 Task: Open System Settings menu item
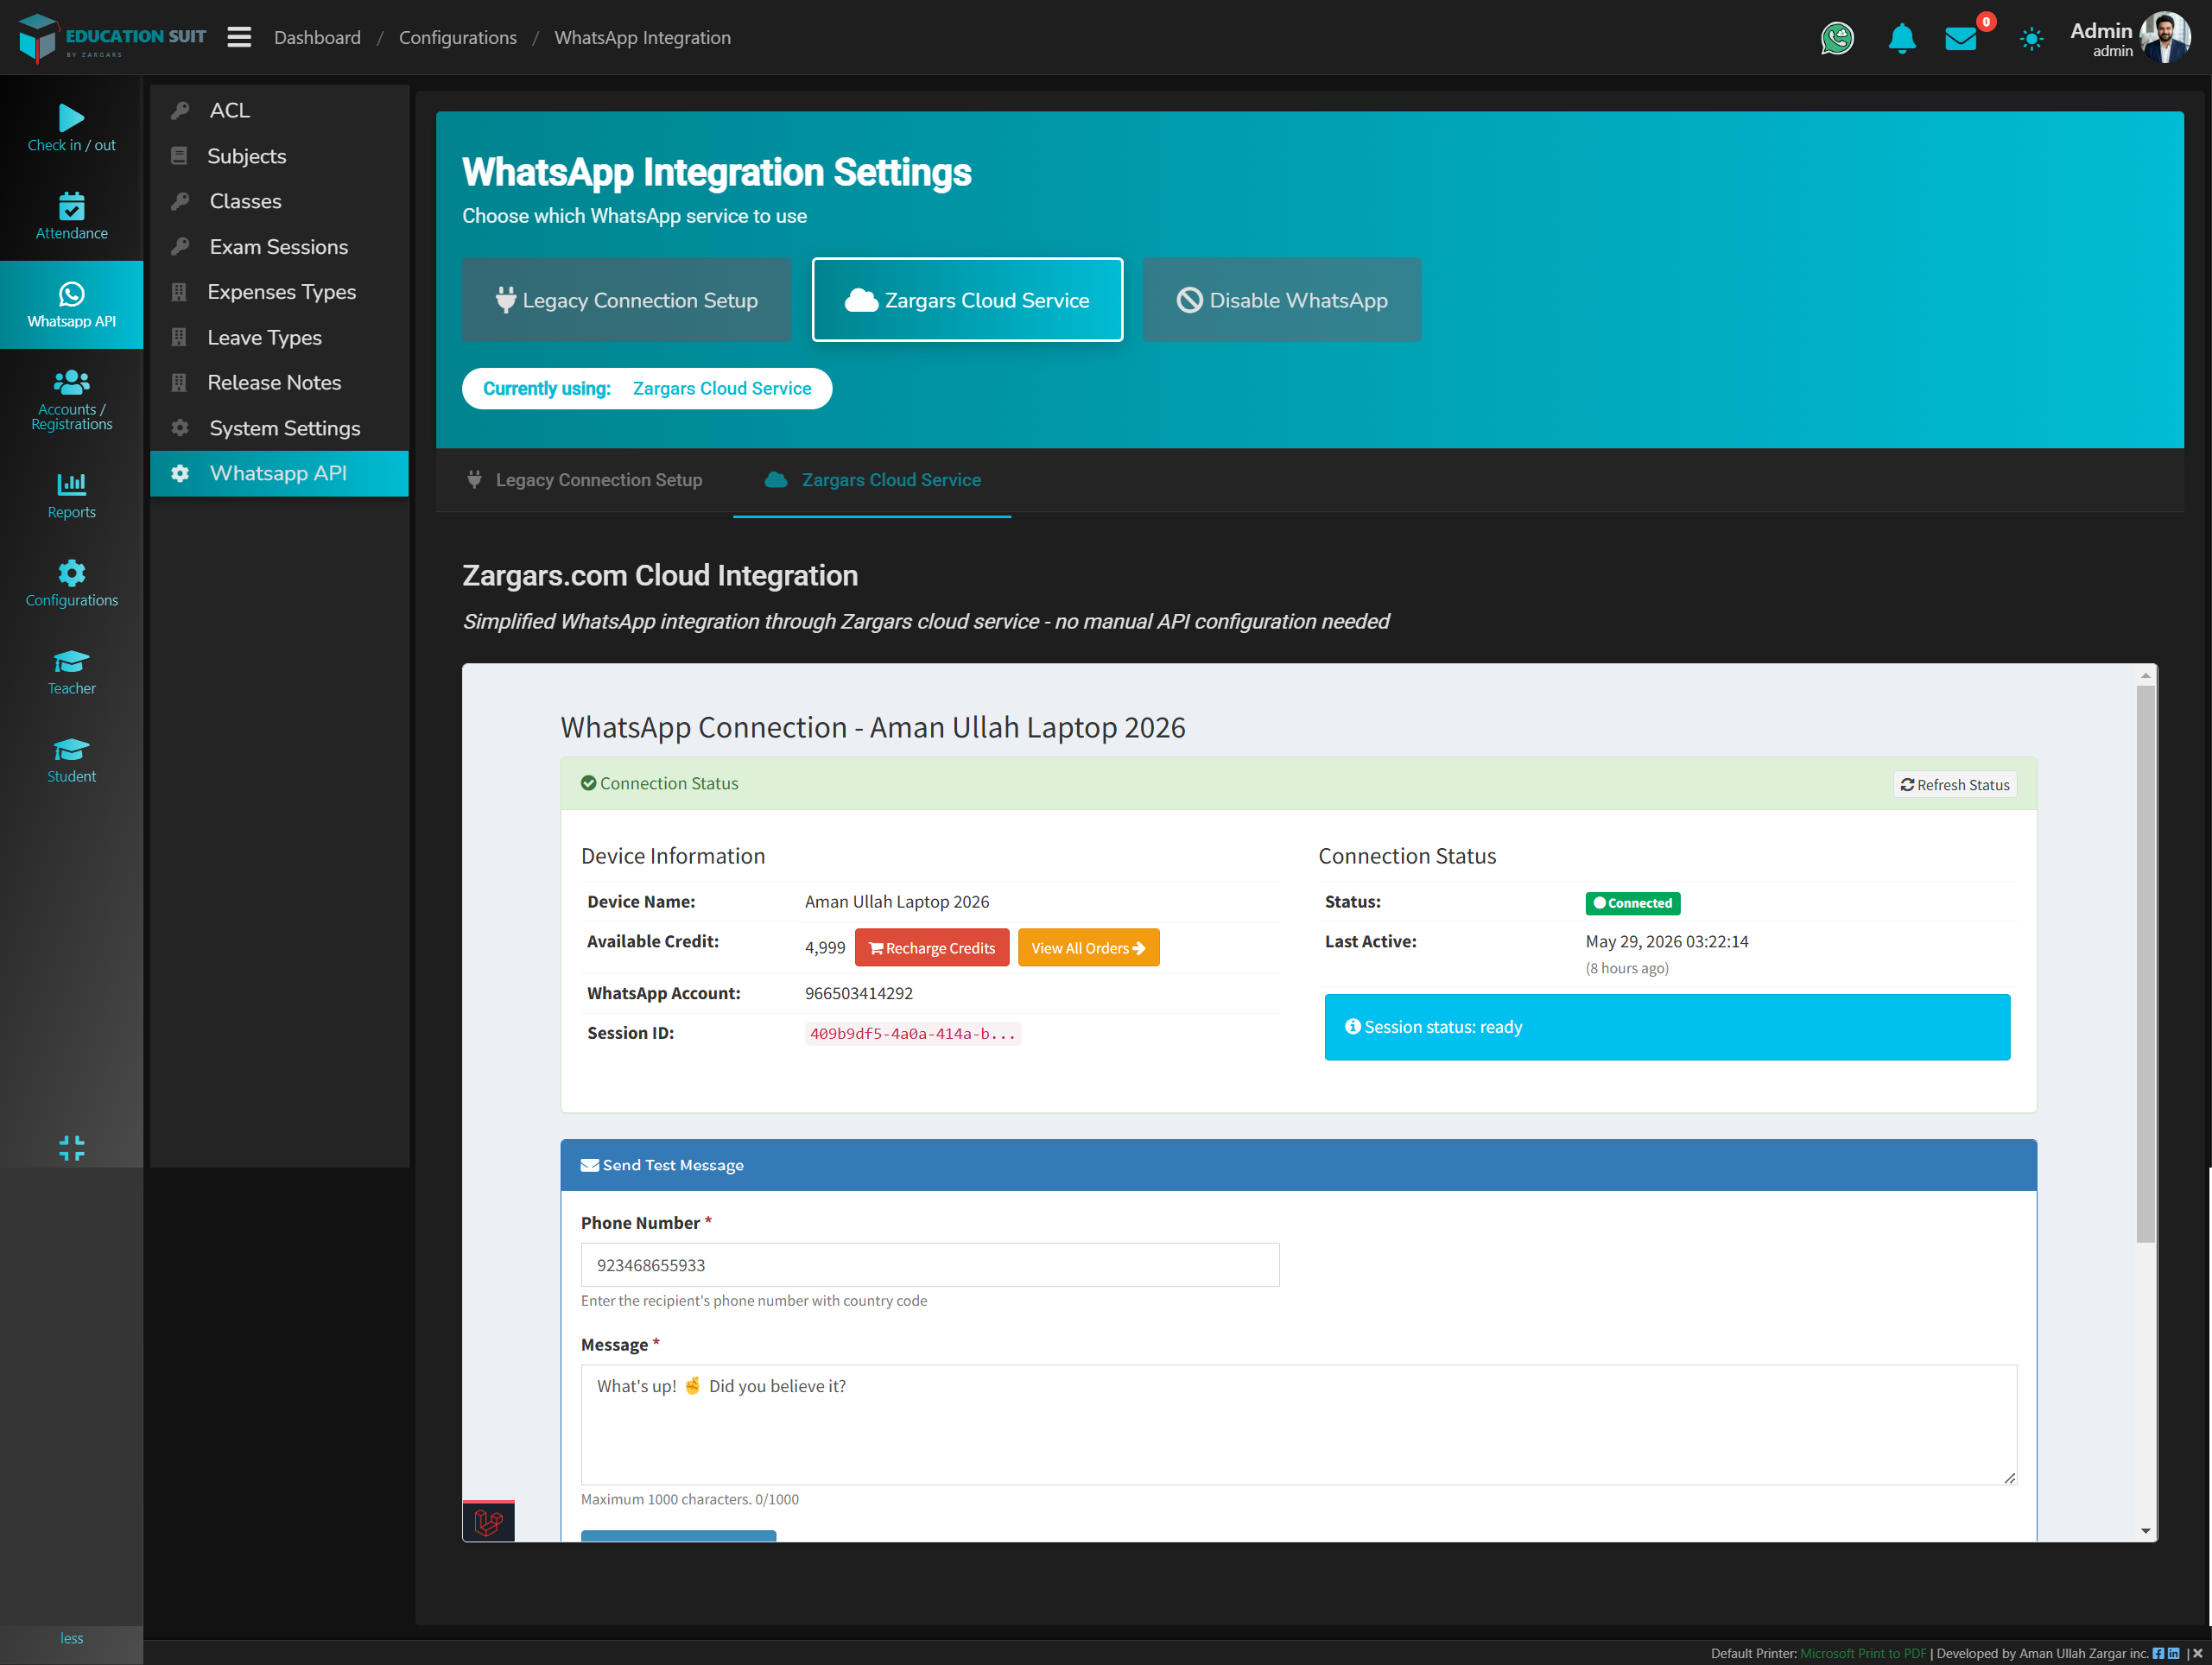[x=279, y=428]
